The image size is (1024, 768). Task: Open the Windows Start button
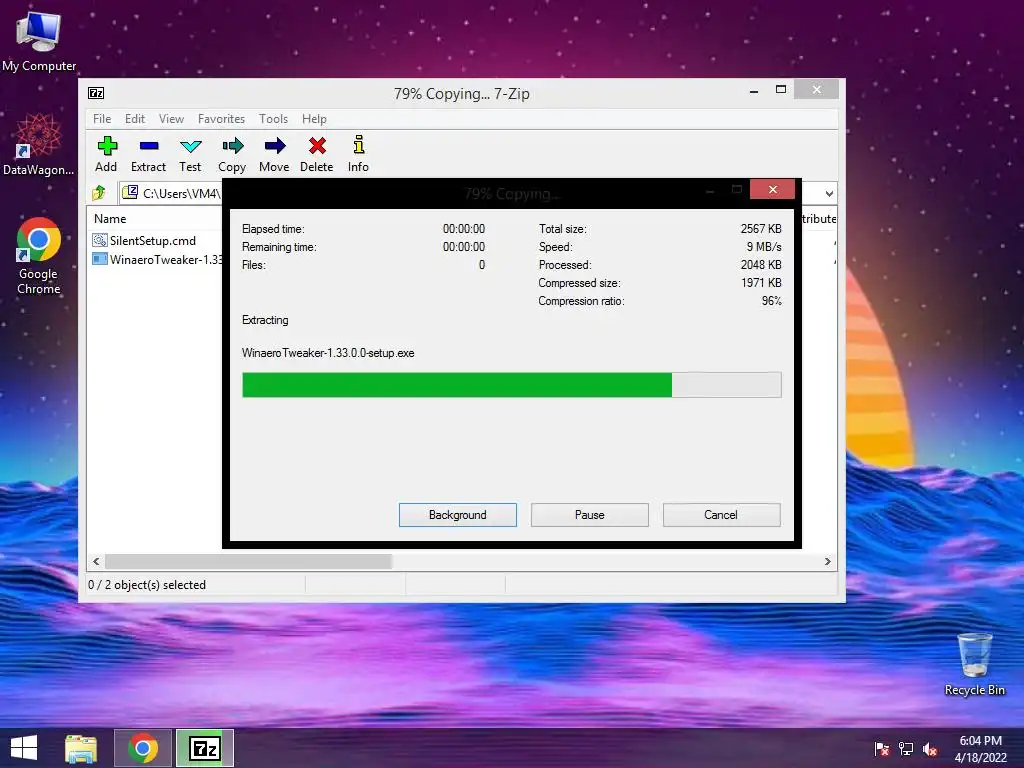click(24, 748)
